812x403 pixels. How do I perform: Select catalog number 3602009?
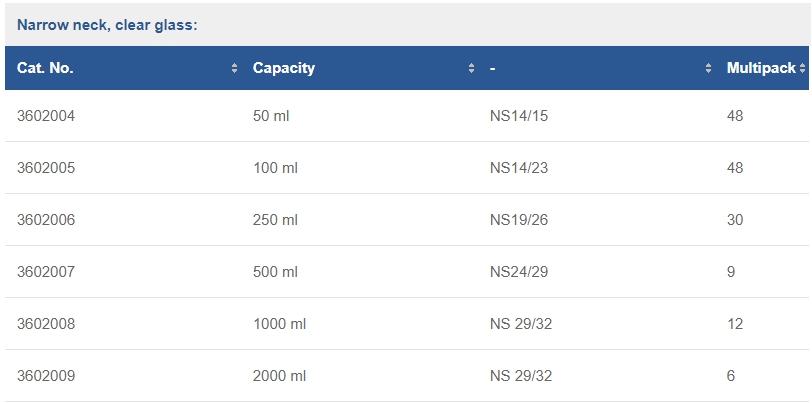[x=46, y=376]
